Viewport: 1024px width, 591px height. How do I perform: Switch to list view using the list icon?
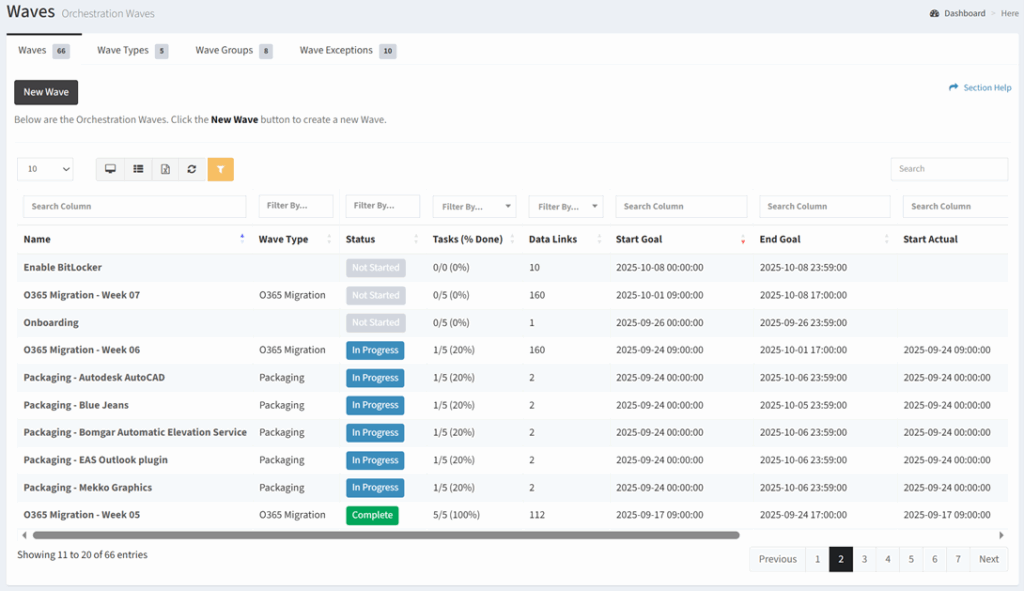138,169
